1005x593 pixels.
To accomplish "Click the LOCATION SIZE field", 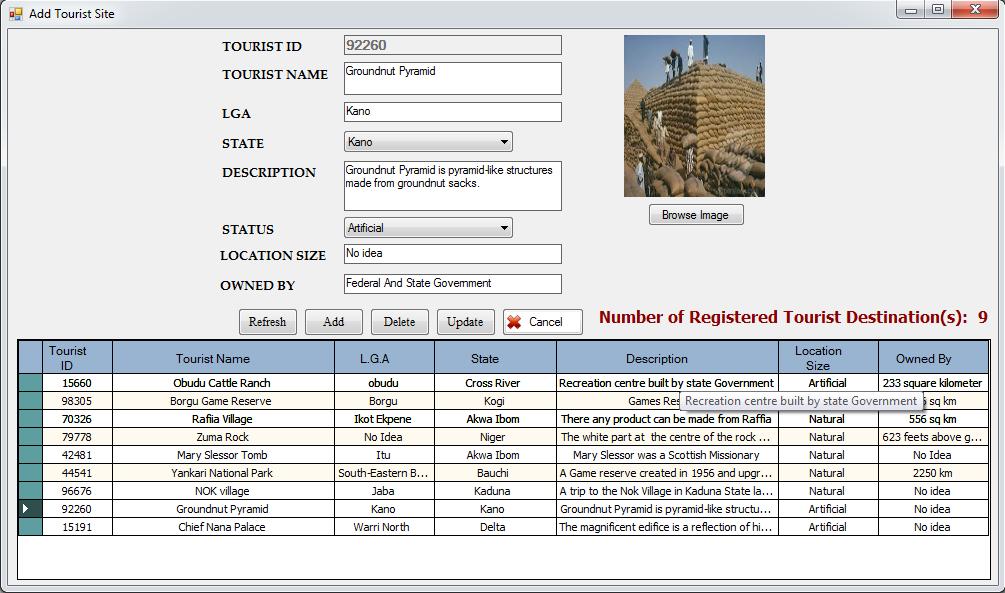I will [x=452, y=254].
